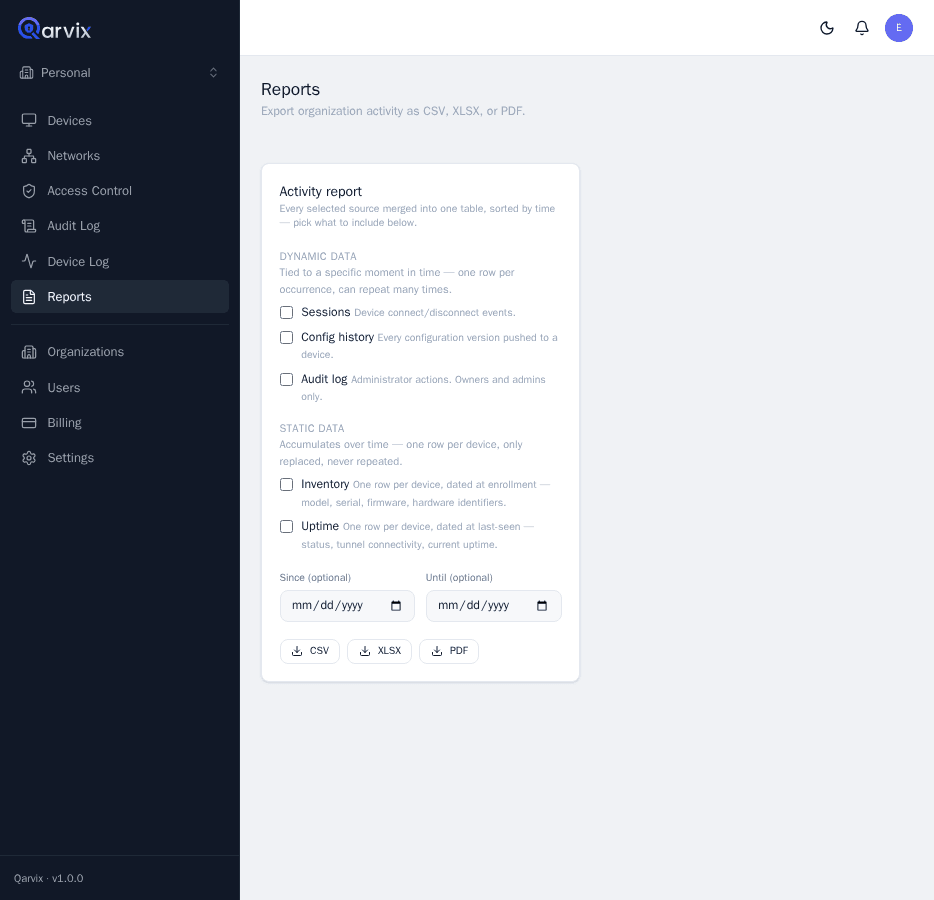Select the Inventory checkbox
Viewport: 934px width, 900px height.
pos(287,485)
